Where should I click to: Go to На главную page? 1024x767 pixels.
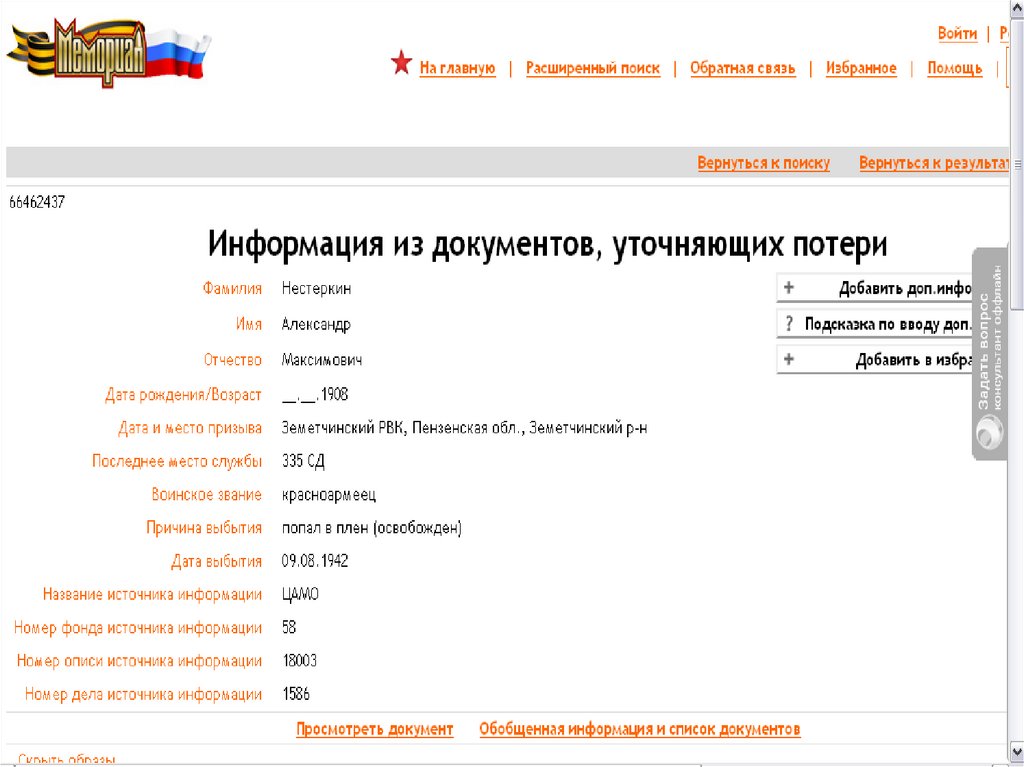(x=457, y=68)
